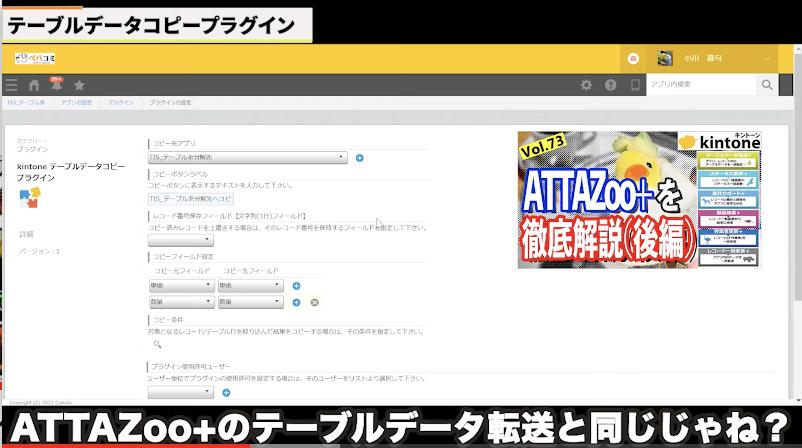Open notifications via the bell icon
Viewport: 802px width, 448px height.
[x=56, y=85]
